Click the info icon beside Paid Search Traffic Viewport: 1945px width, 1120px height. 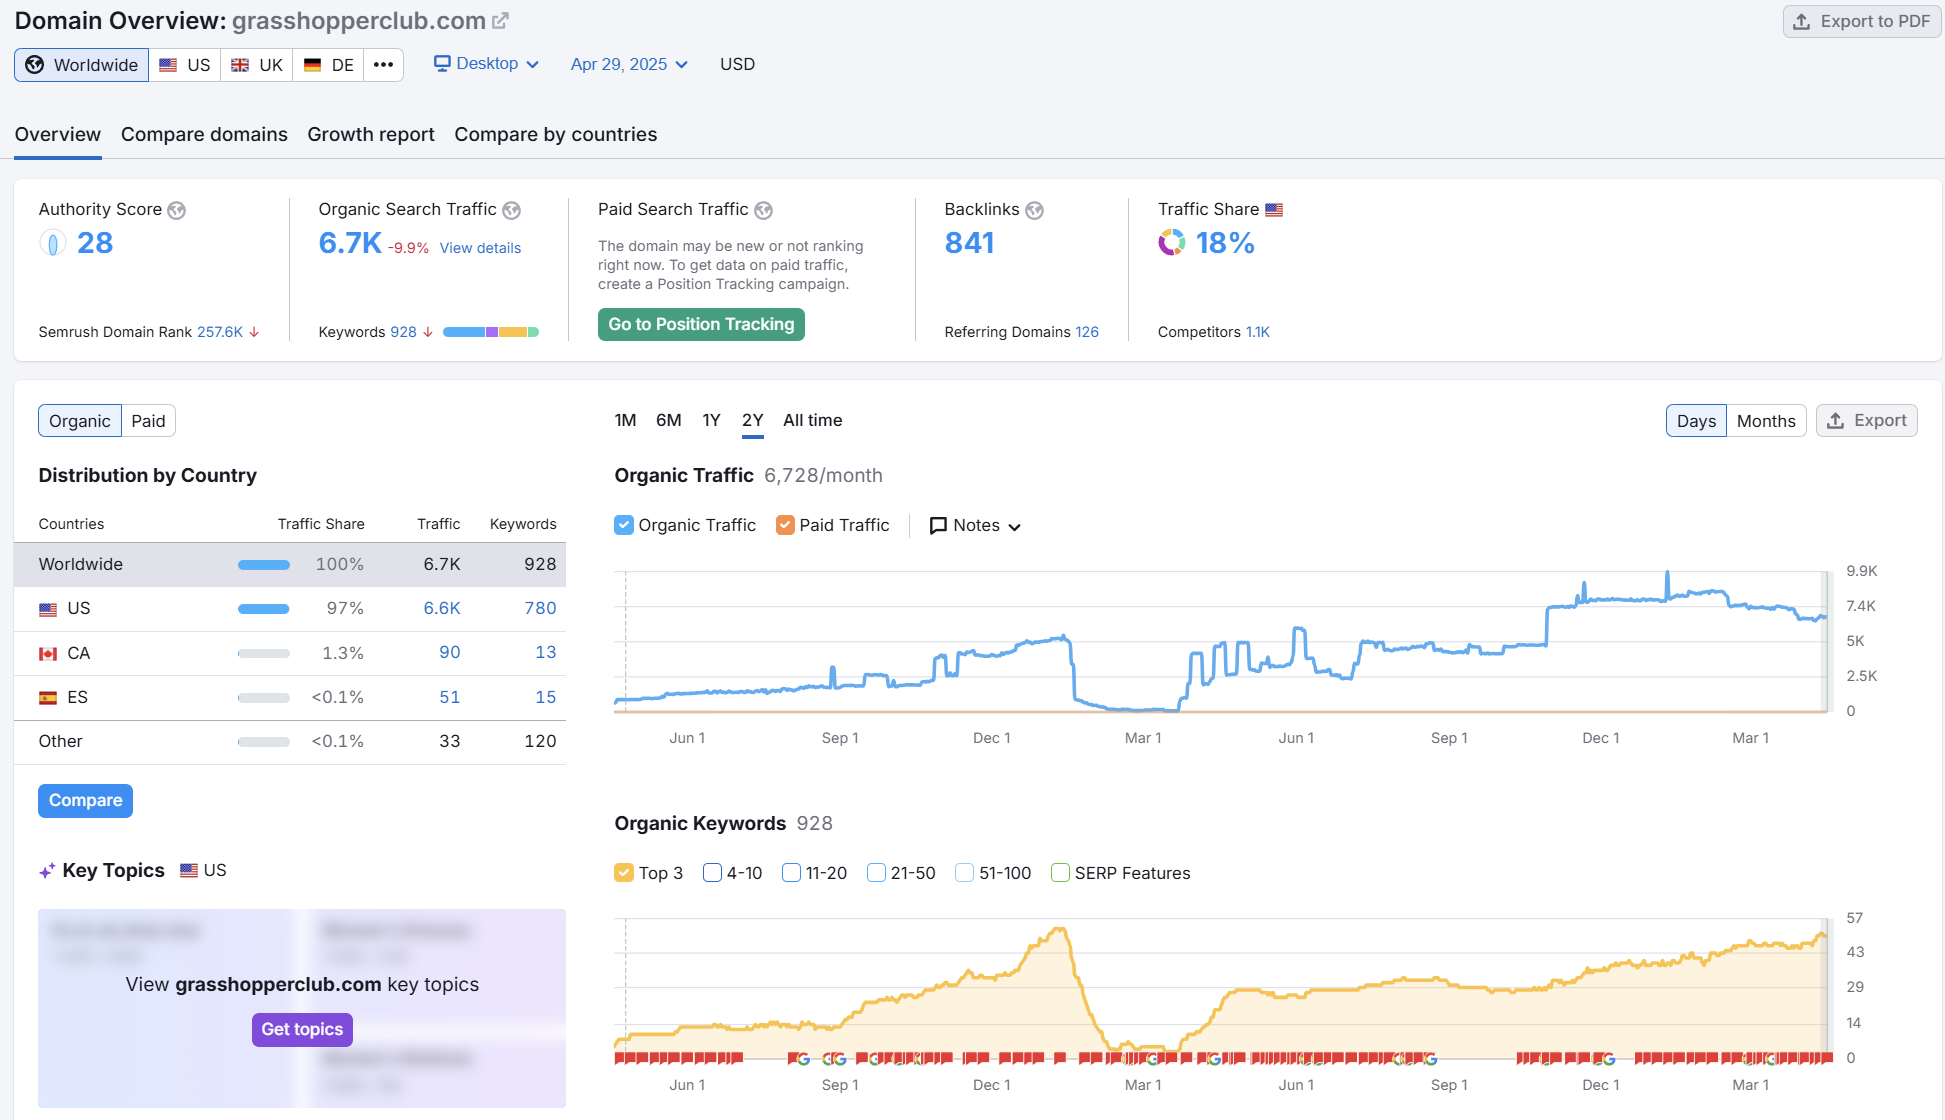[764, 210]
